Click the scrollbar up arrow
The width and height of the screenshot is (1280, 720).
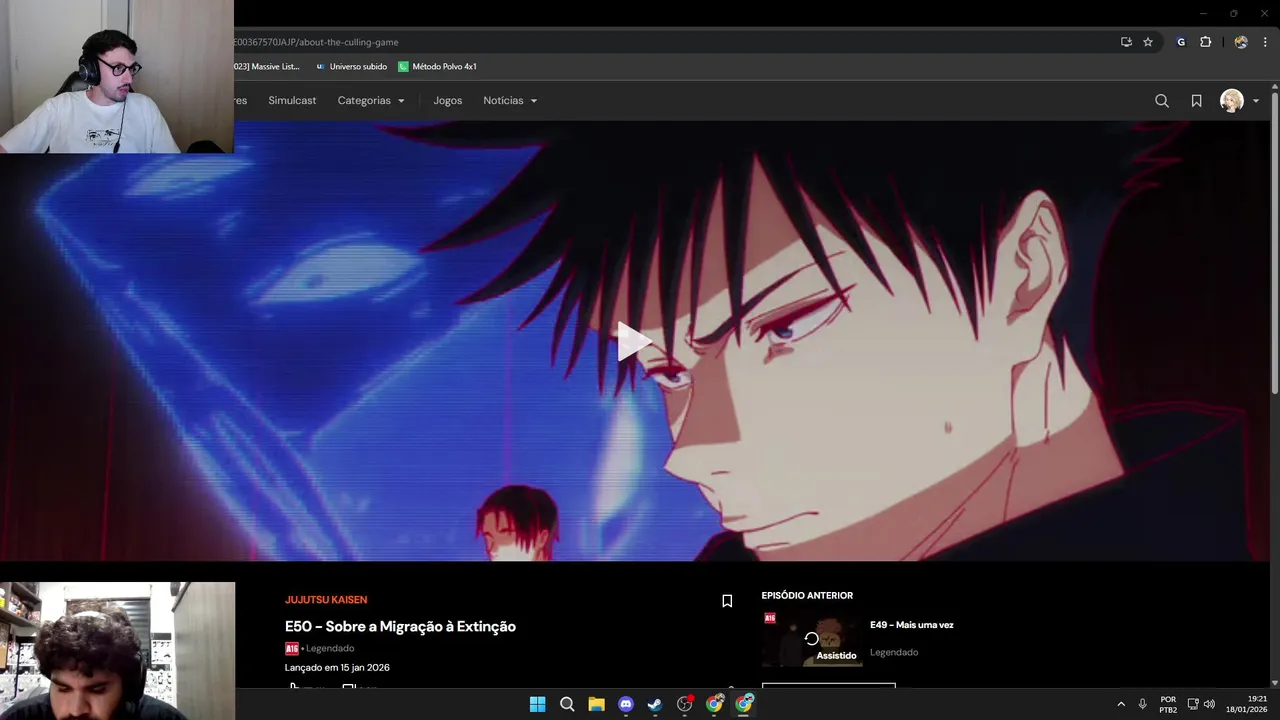(x=1274, y=87)
